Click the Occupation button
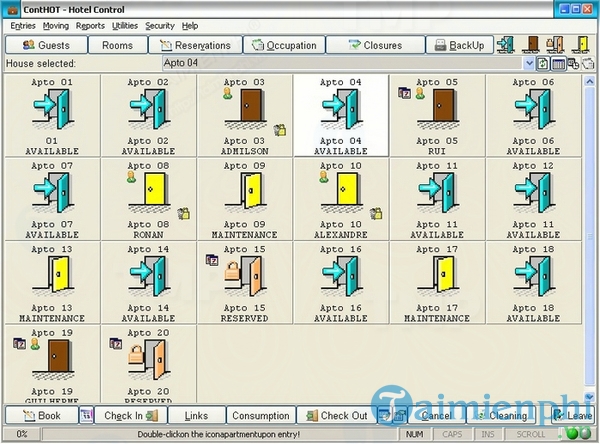The image size is (600, 444). (284, 45)
